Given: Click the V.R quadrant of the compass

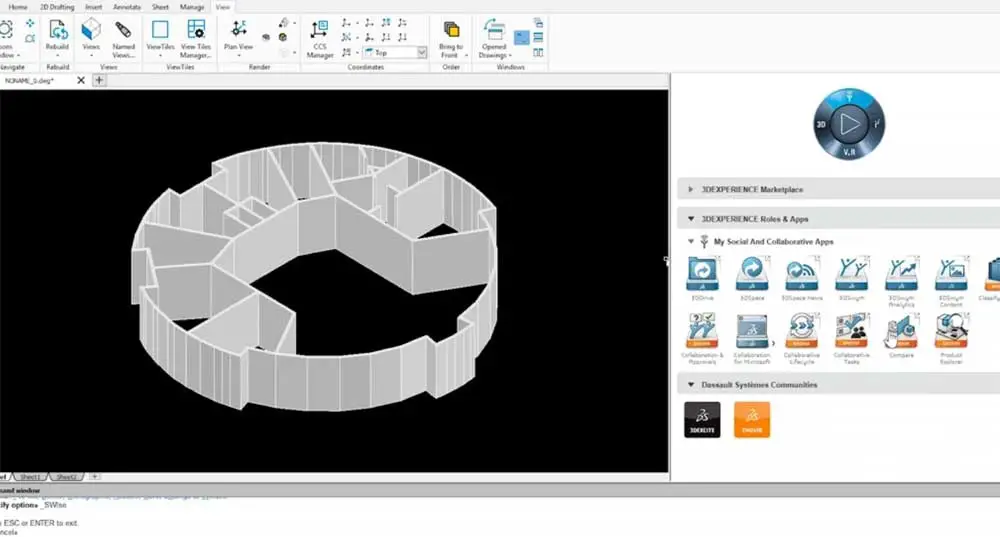Looking at the screenshot, I should tap(849, 152).
